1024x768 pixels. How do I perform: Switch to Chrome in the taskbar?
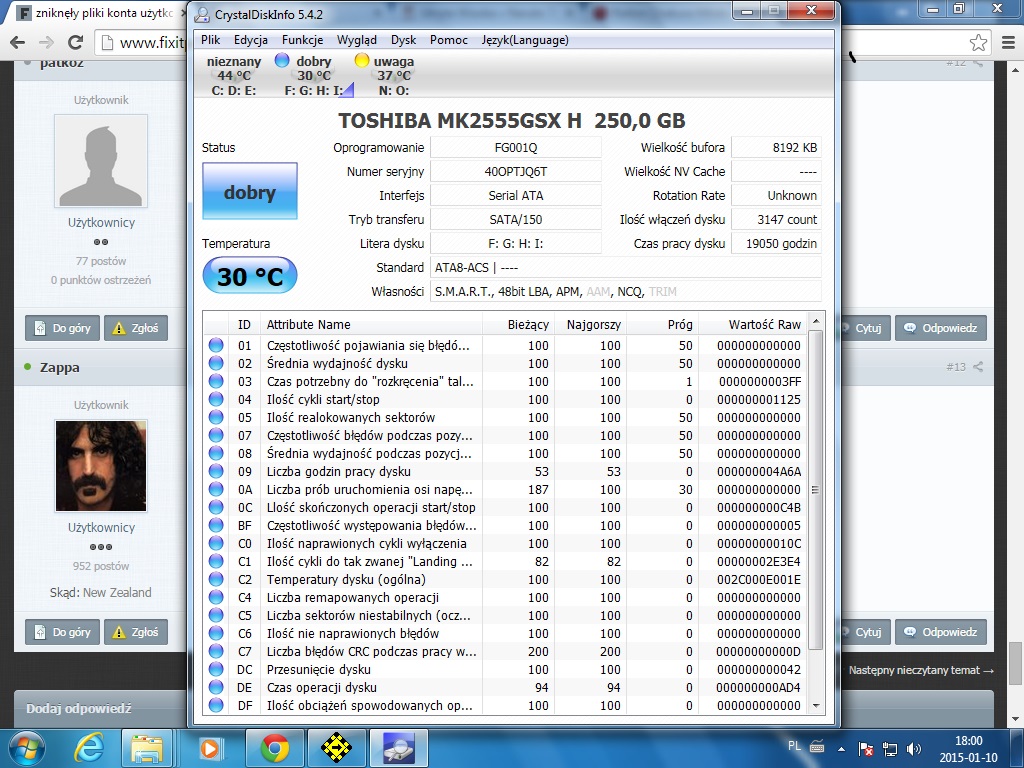pos(275,748)
